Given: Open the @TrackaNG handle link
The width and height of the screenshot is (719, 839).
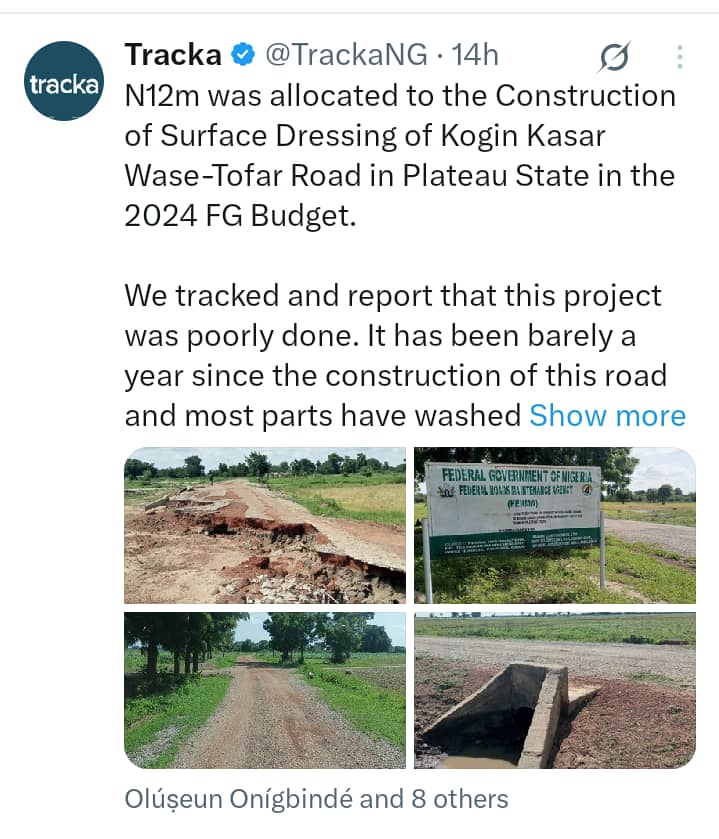Looking at the screenshot, I should tap(345, 55).
